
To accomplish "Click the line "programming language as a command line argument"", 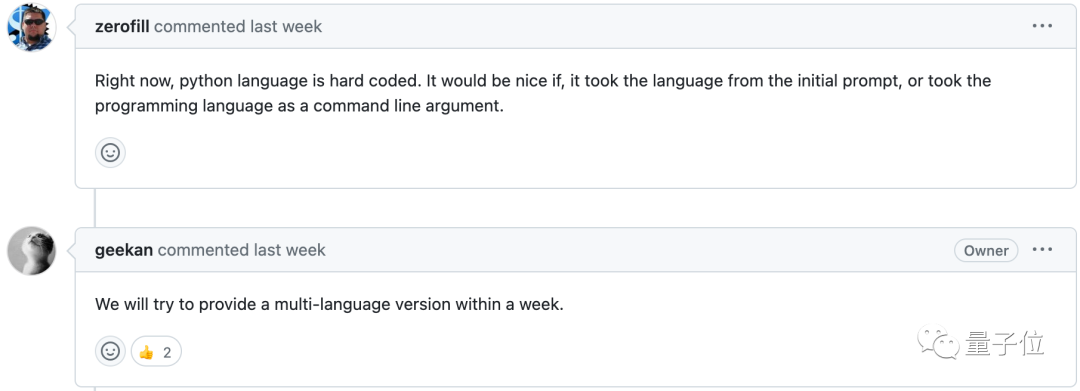I will pyautogui.click(x=299, y=108).
